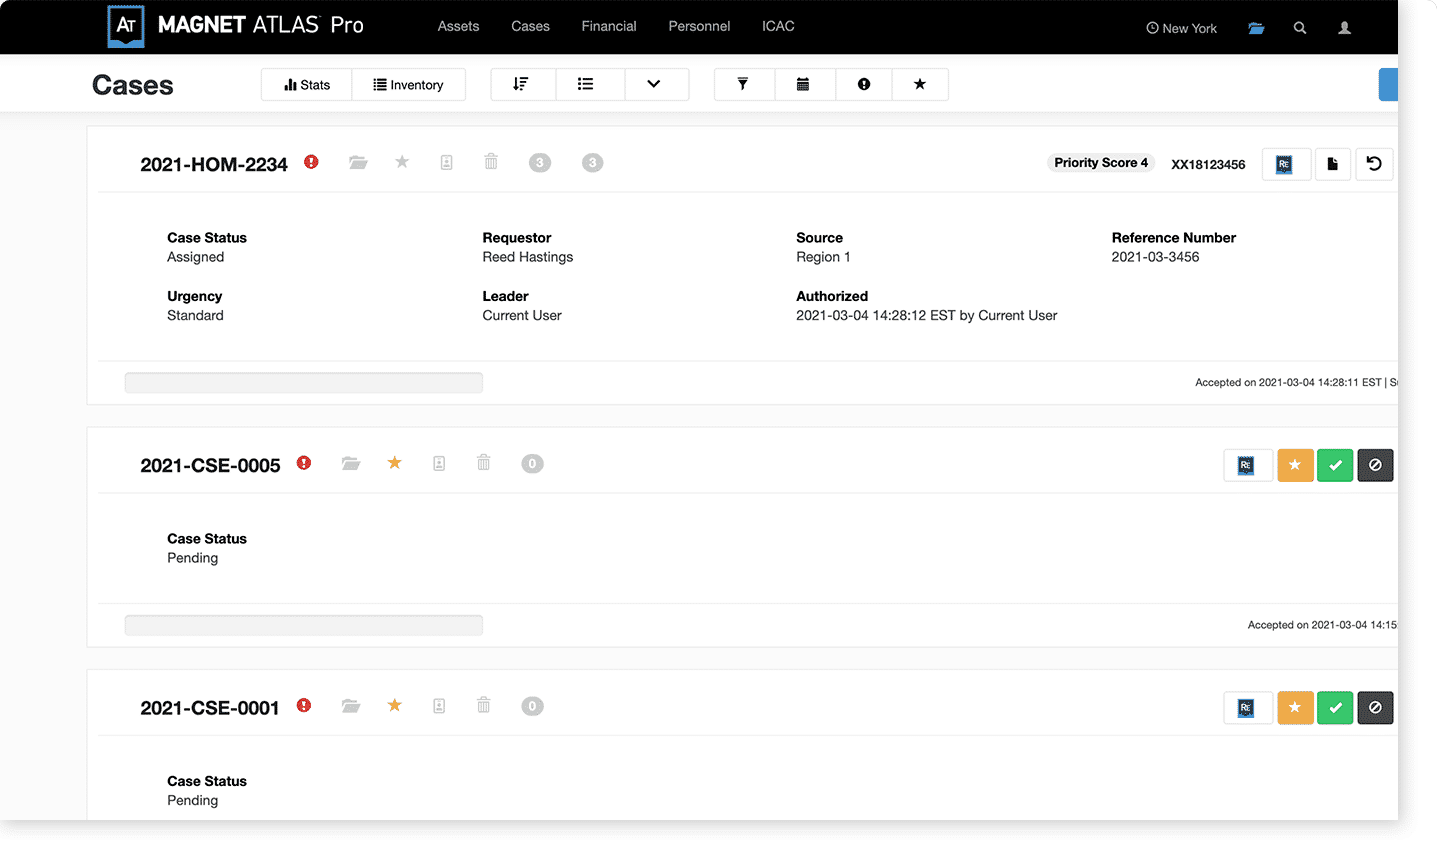Open the RE report icon on 2021-CSE-0005
Viewport: 1437px width, 841px height.
pos(1248,465)
